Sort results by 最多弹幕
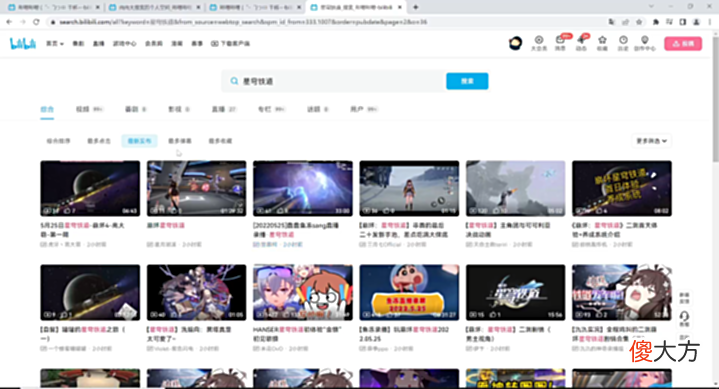 point(180,141)
